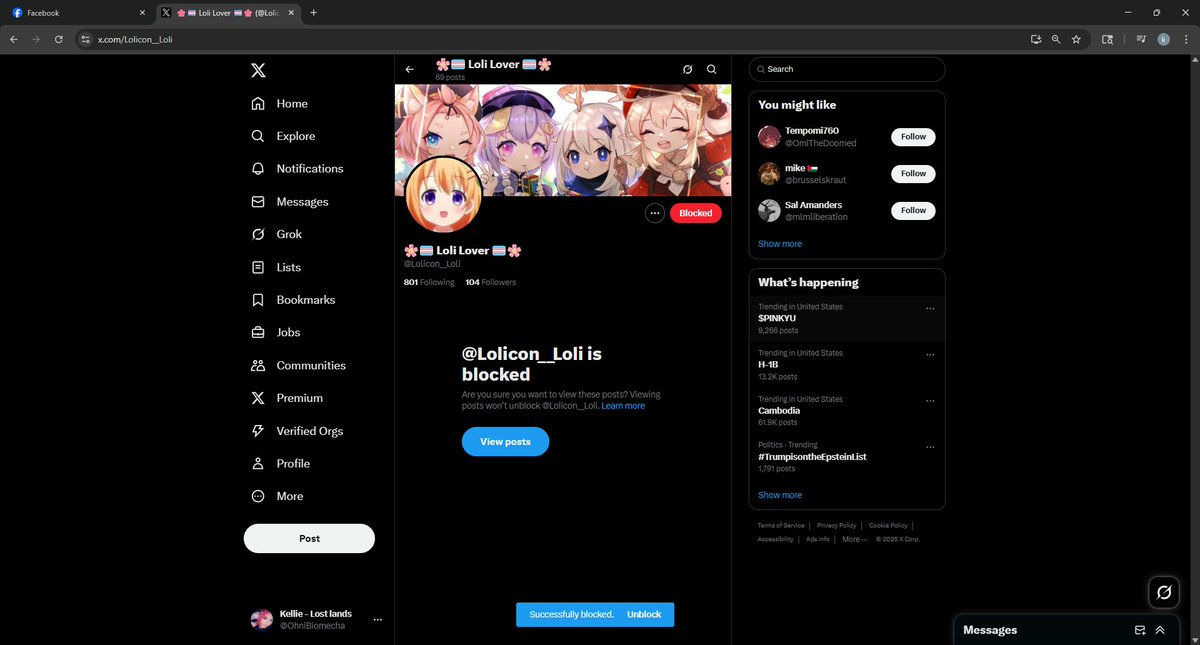Reload the page
Screen dimensions: 1200x645
(59, 39)
